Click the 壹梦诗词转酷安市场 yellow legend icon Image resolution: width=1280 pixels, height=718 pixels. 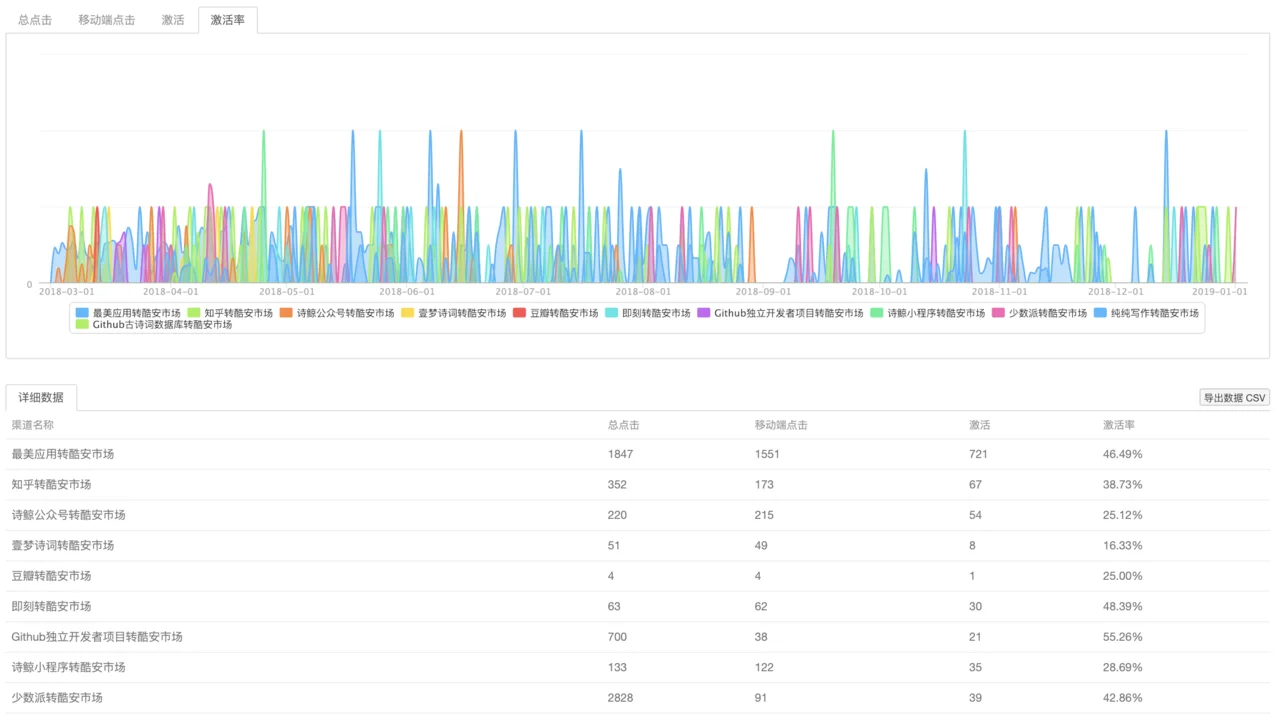[x=408, y=313]
